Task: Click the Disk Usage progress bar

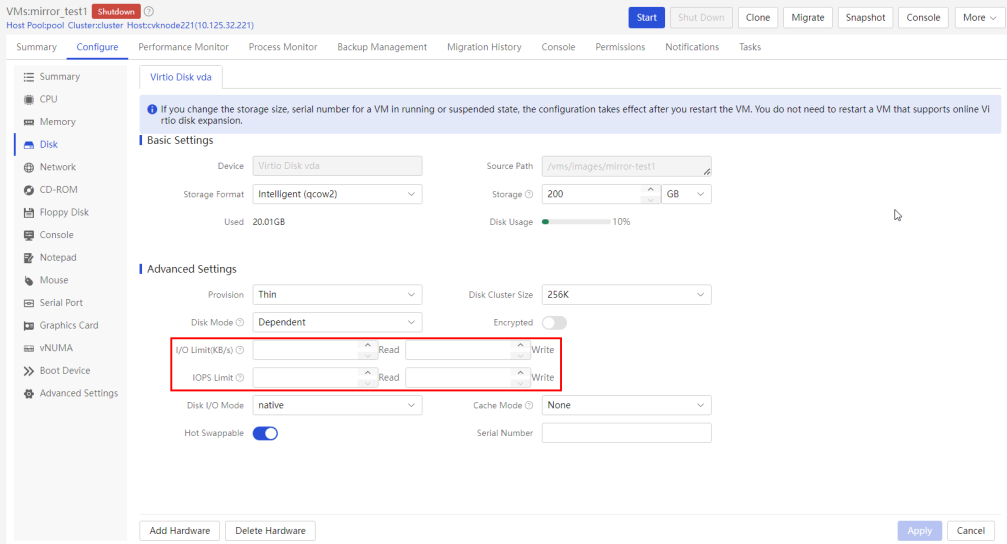Action: [x=576, y=222]
